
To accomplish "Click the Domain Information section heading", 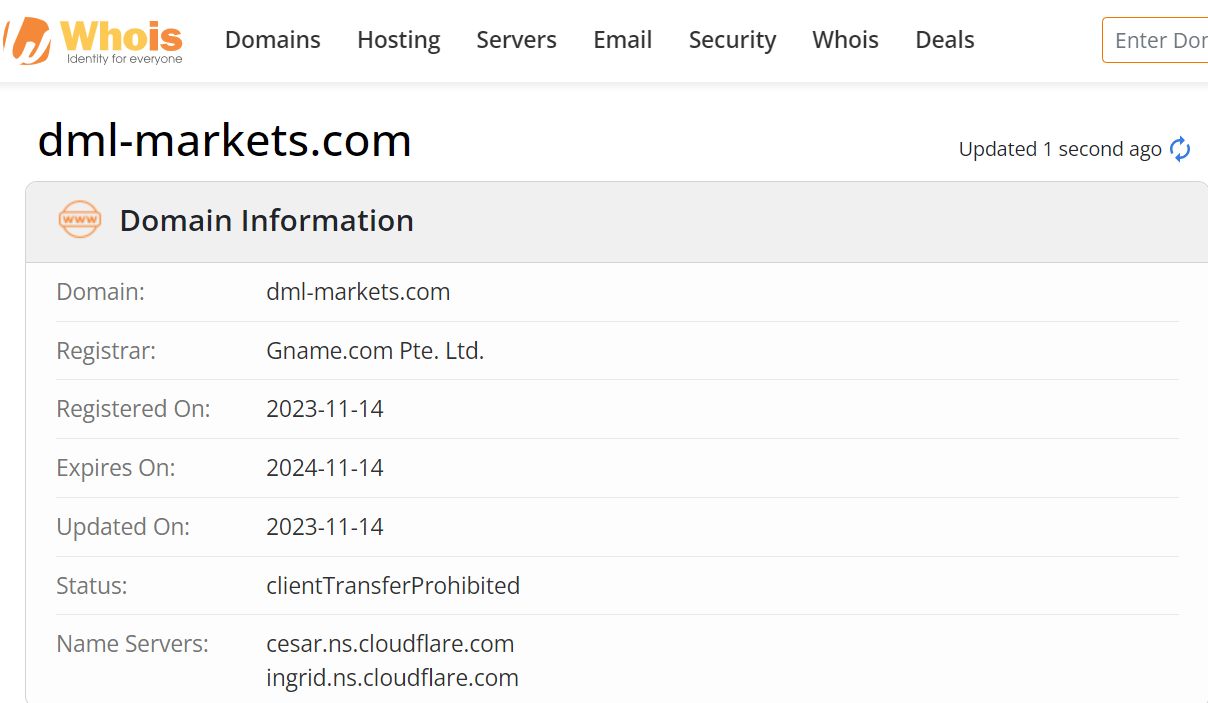I will [x=267, y=220].
